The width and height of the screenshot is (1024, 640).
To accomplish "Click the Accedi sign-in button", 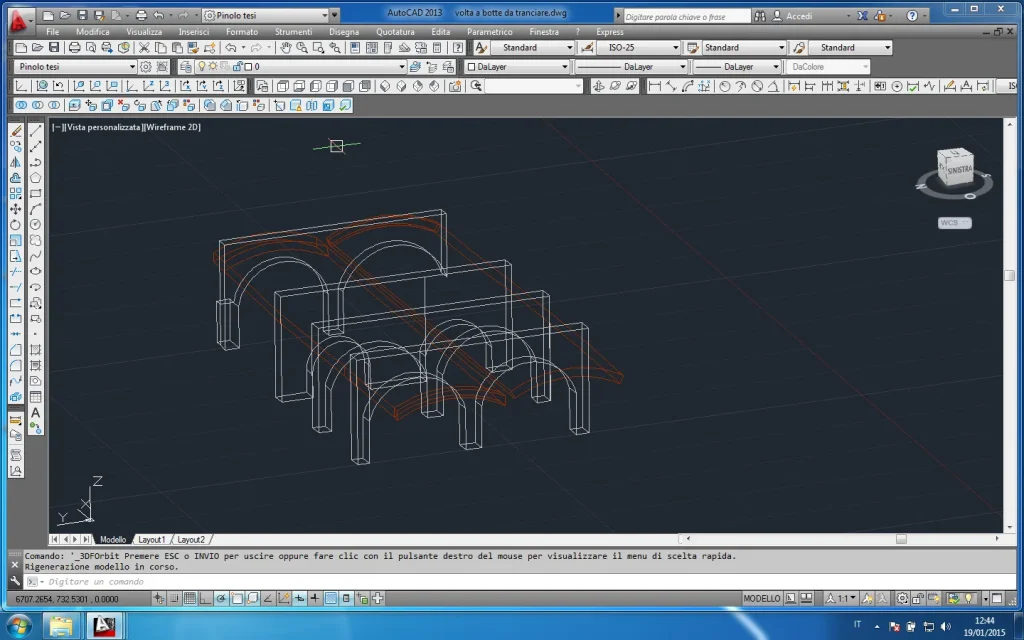I will point(799,16).
